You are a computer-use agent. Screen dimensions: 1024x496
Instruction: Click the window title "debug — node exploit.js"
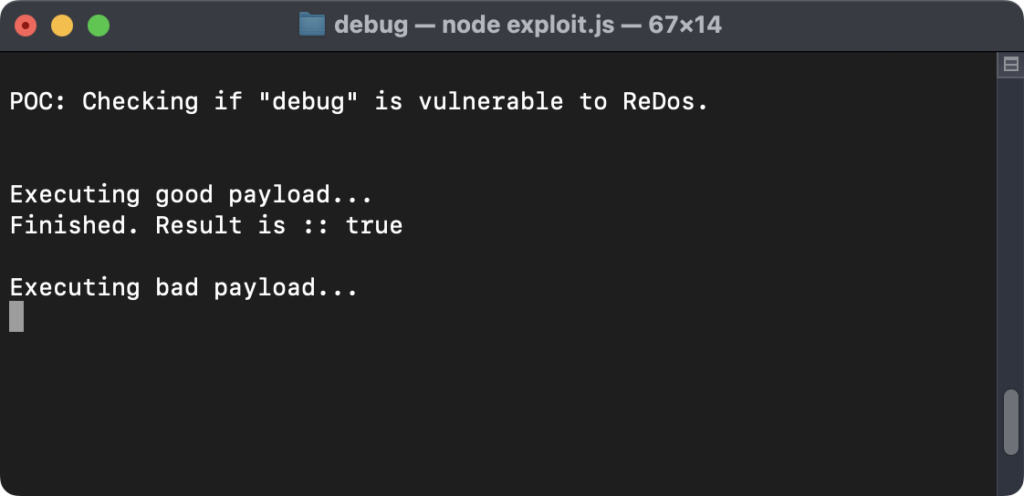474,25
